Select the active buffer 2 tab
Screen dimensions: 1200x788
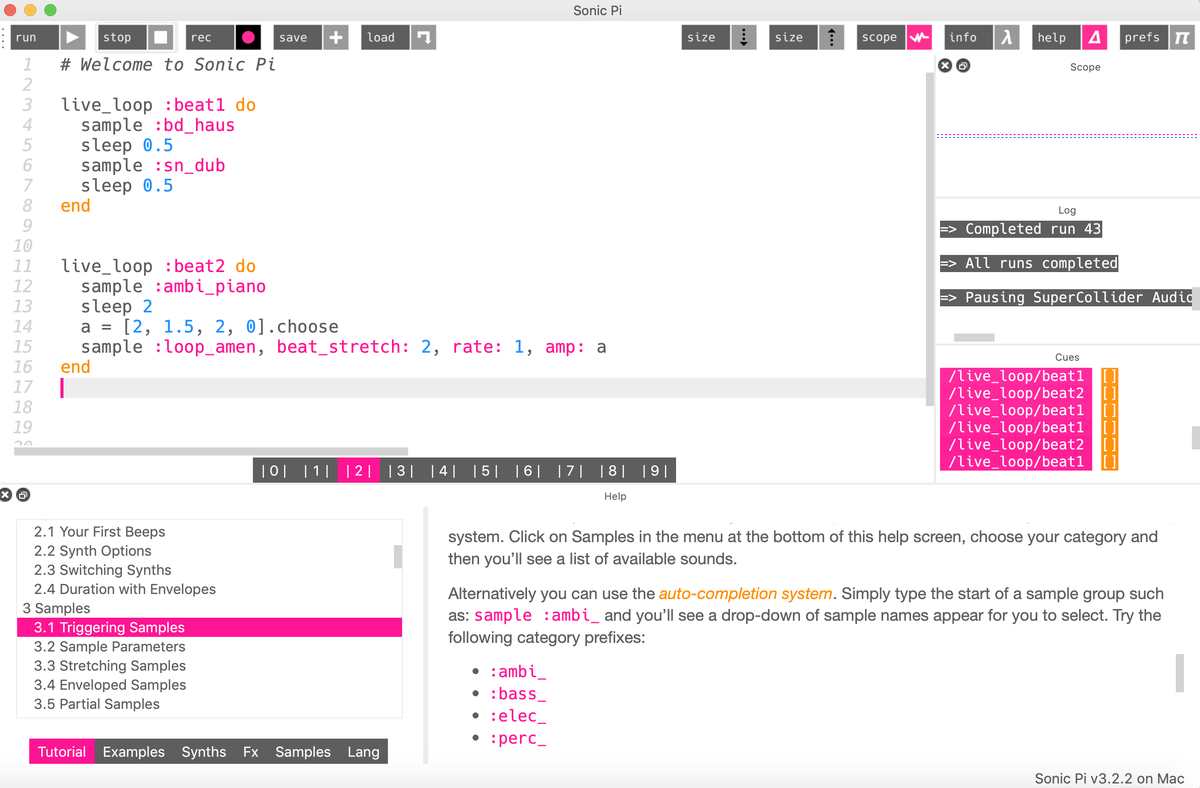click(x=358, y=470)
